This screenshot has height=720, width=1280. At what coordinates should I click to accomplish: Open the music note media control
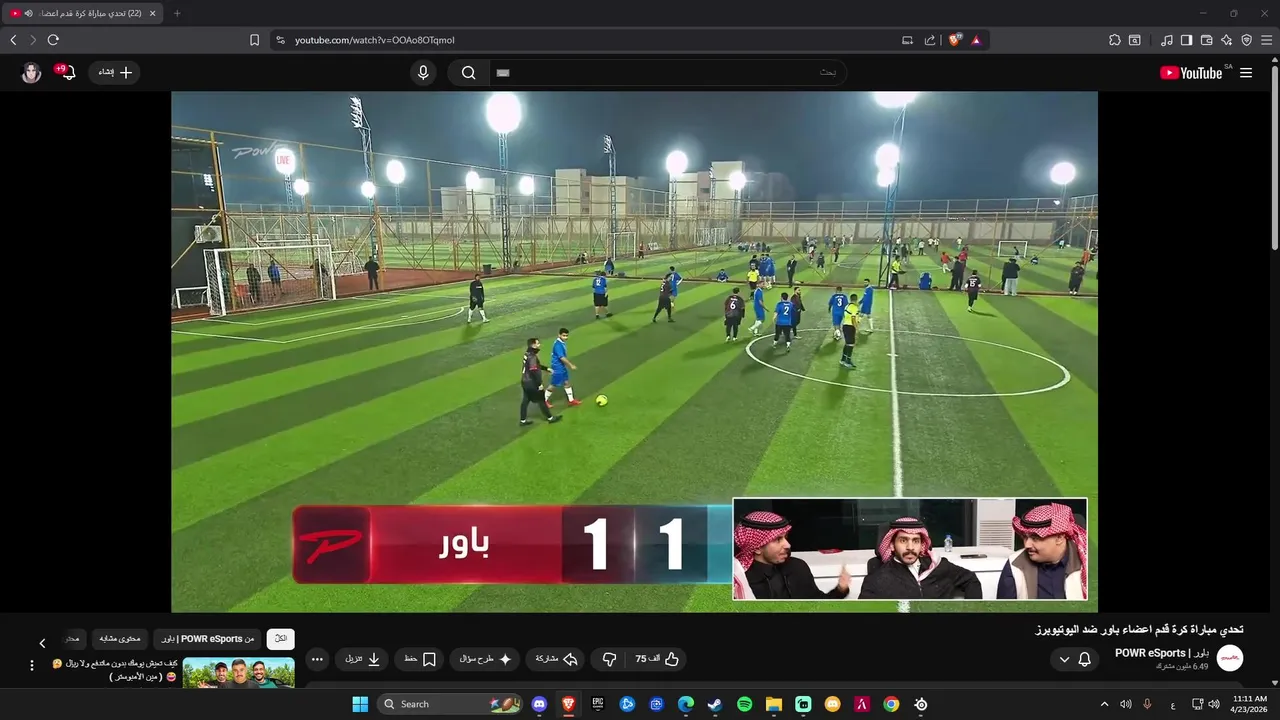pos(1167,40)
